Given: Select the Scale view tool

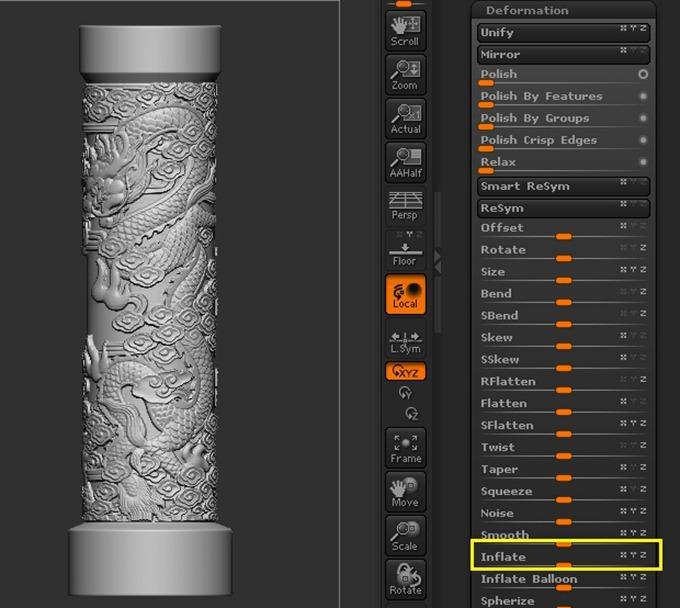Looking at the screenshot, I should (x=405, y=535).
